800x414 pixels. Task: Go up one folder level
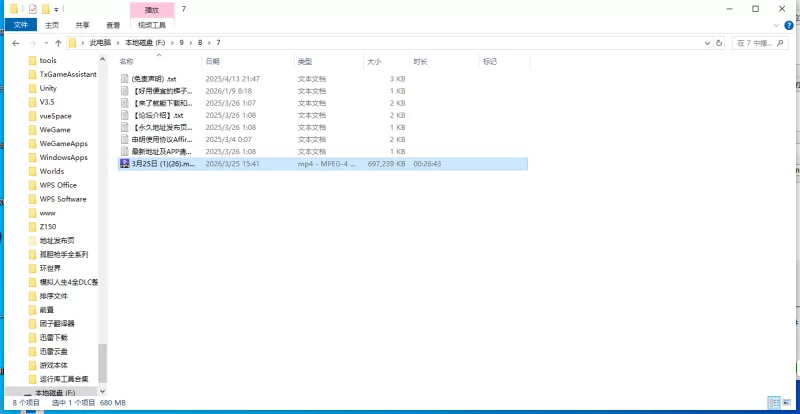point(58,43)
